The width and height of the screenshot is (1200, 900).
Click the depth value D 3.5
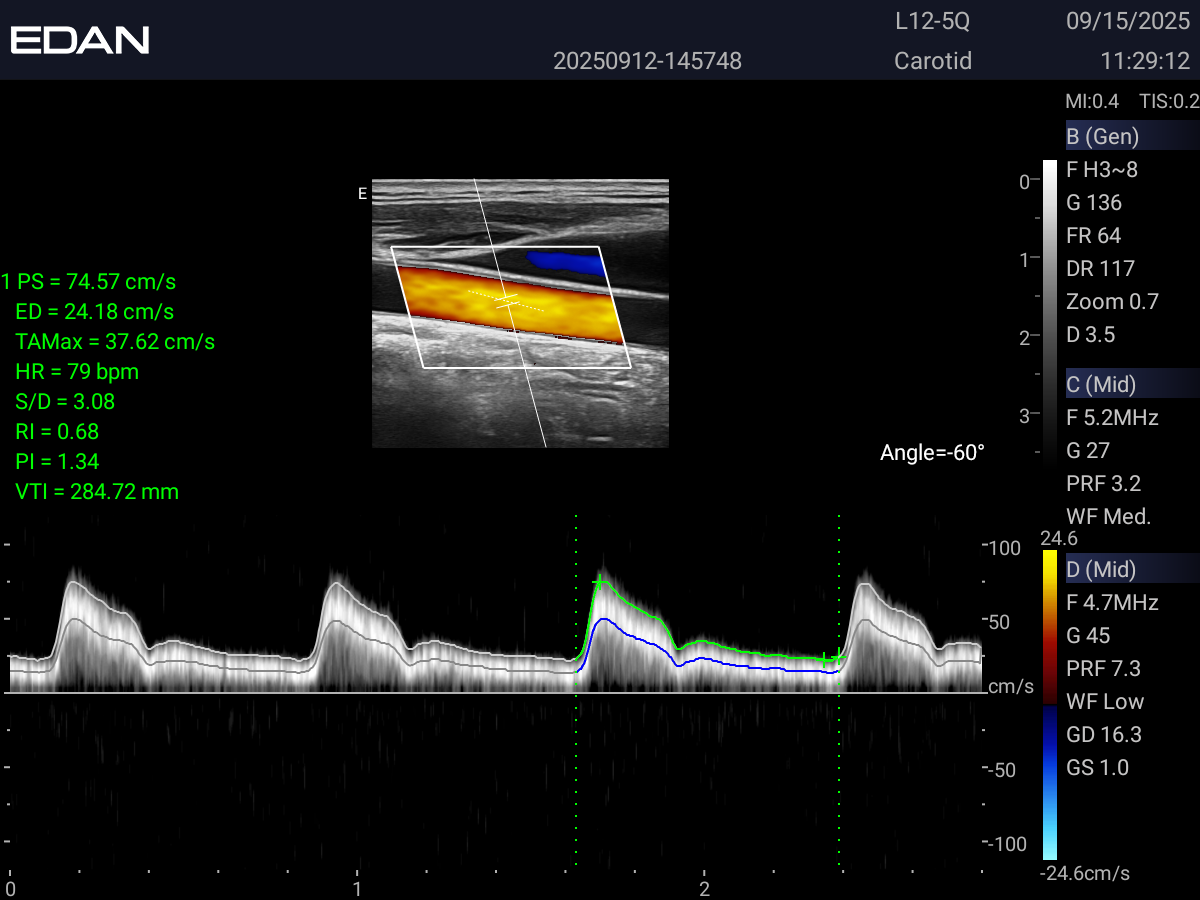tap(1090, 335)
